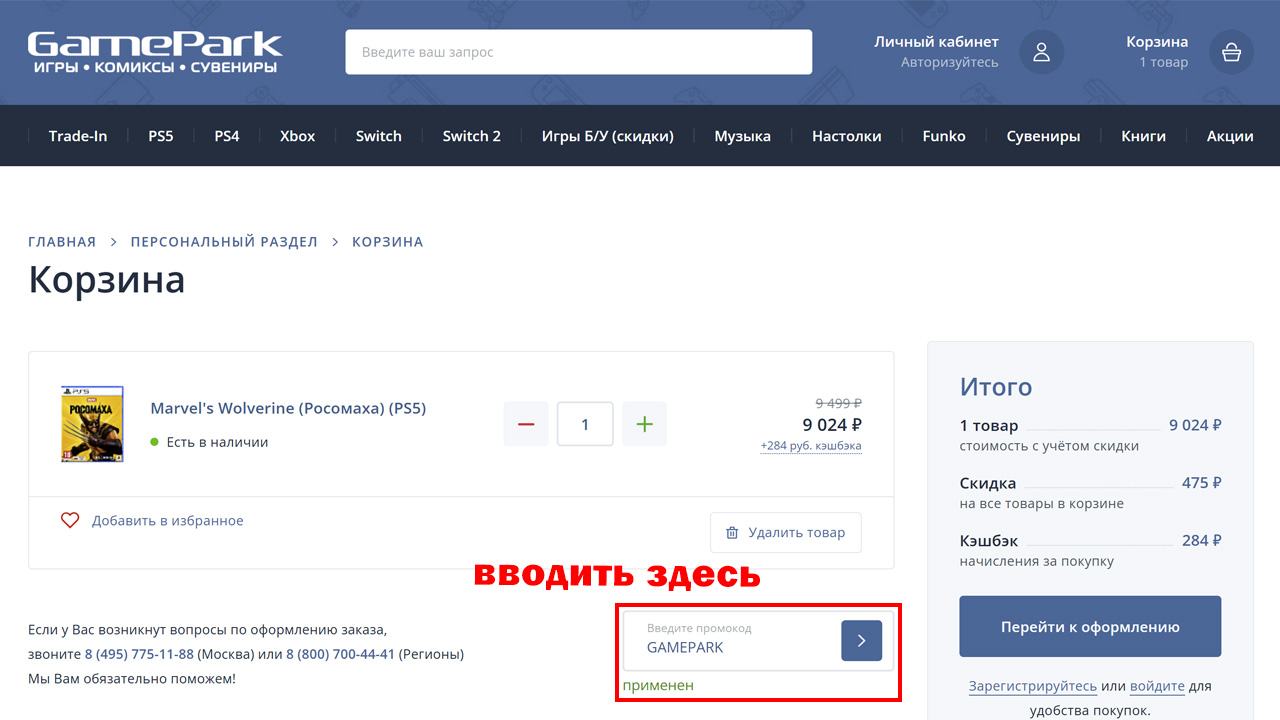The height and width of the screenshot is (720, 1280).
Task: Click the green применен status text
Action: [658, 686]
